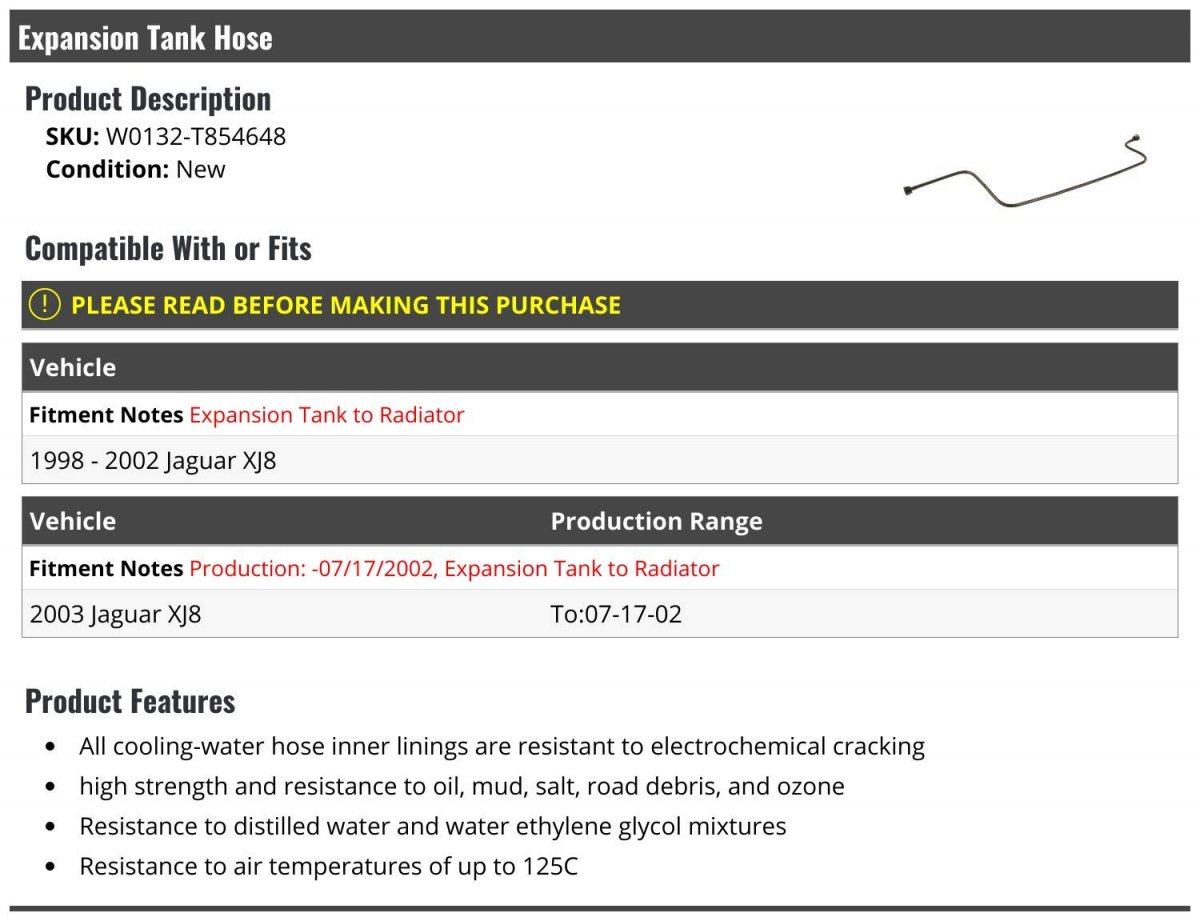Click the red Production: -07/17/2002 fitment note
This screenshot has height=921, width=1200.
point(454,569)
